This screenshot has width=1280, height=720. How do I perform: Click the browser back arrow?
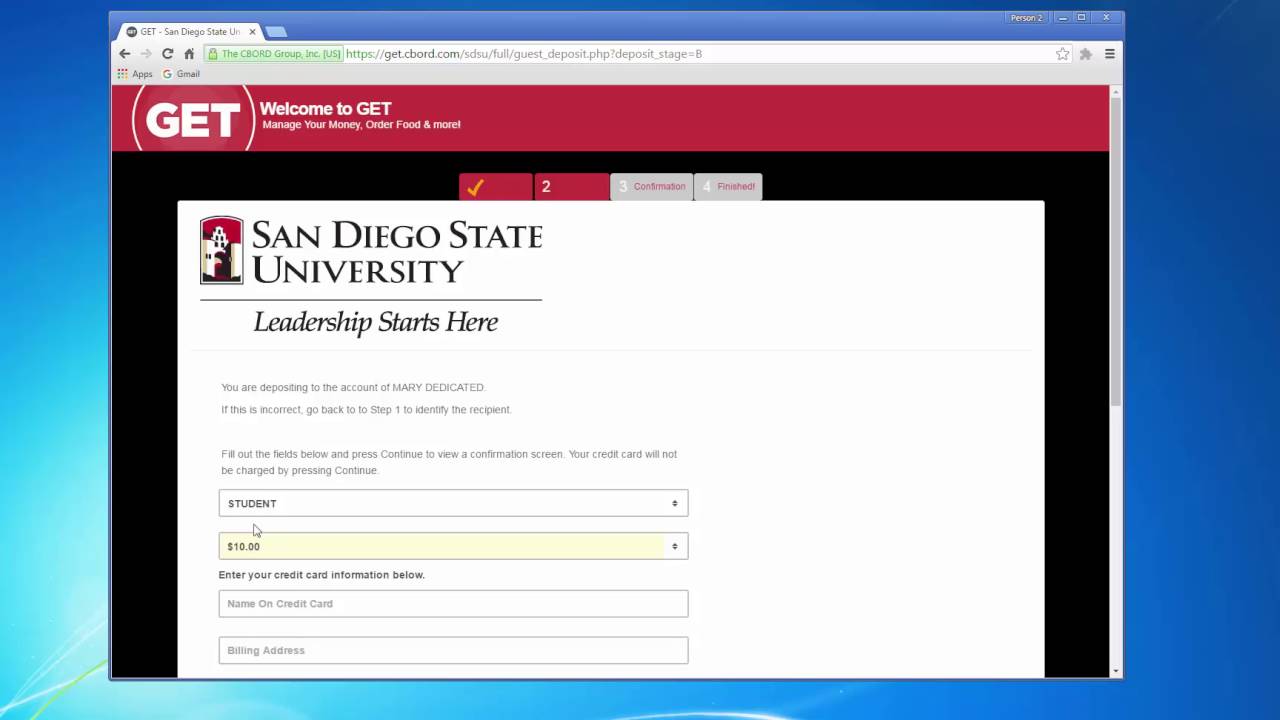click(125, 54)
